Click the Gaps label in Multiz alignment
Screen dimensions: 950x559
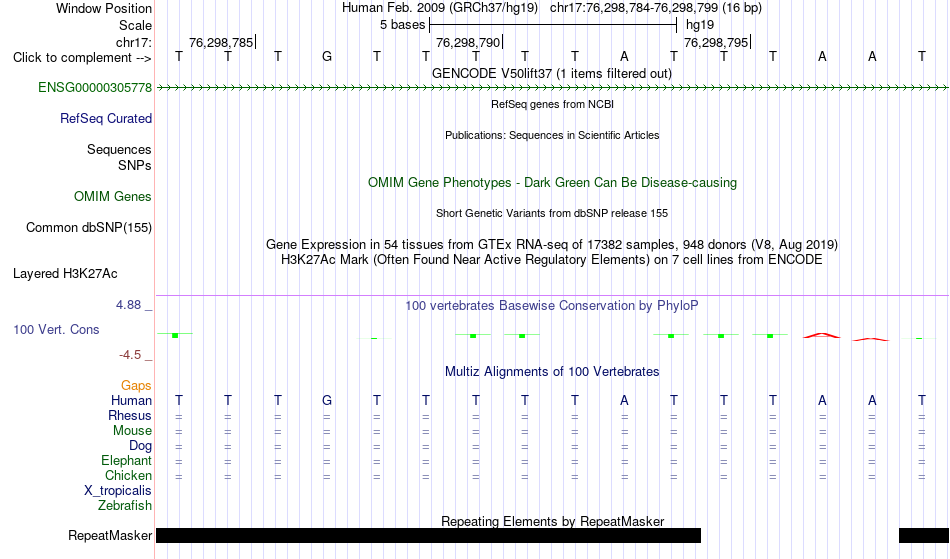[136, 386]
